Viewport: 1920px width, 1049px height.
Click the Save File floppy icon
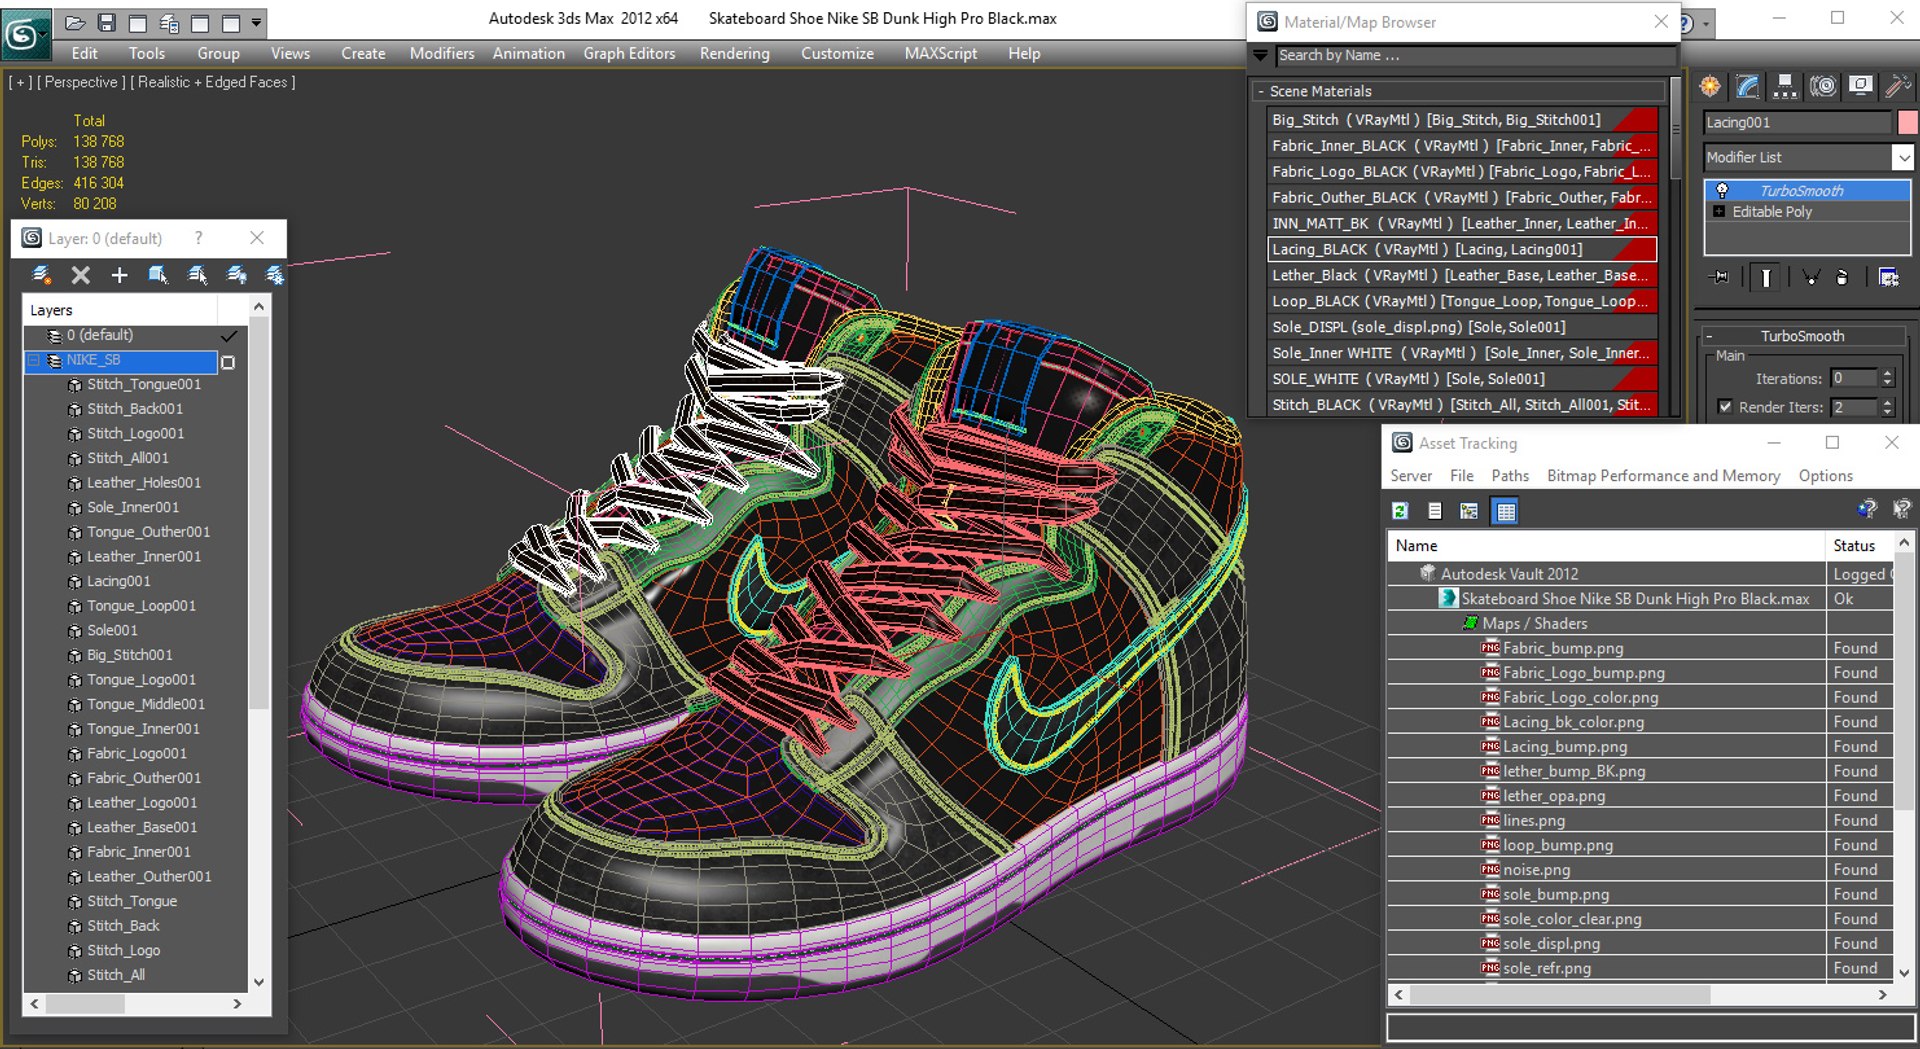pyautogui.click(x=106, y=22)
